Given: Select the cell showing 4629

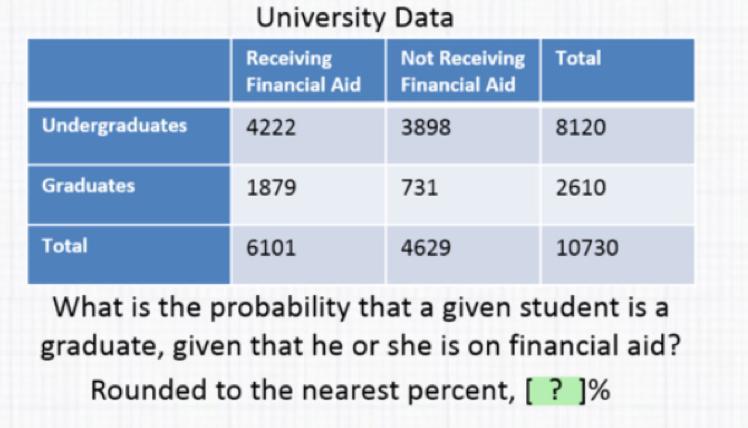Looking at the screenshot, I should click(426, 247).
